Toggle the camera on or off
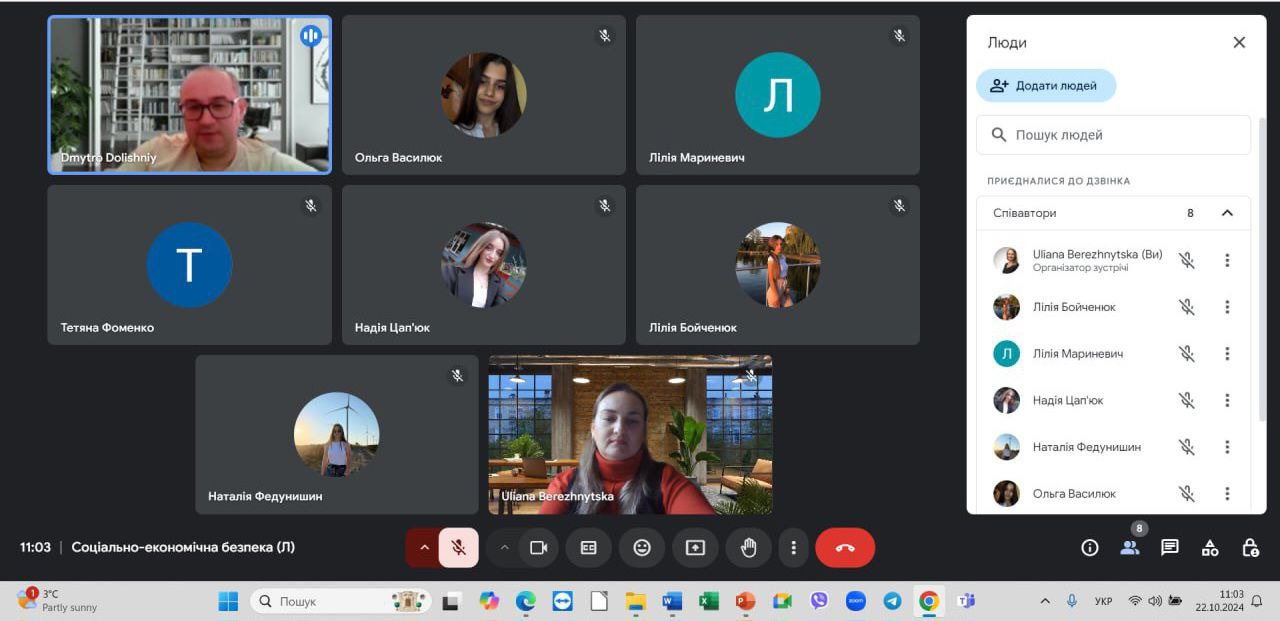1280x621 pixels. pyautogui.click(x=539, y=547)
